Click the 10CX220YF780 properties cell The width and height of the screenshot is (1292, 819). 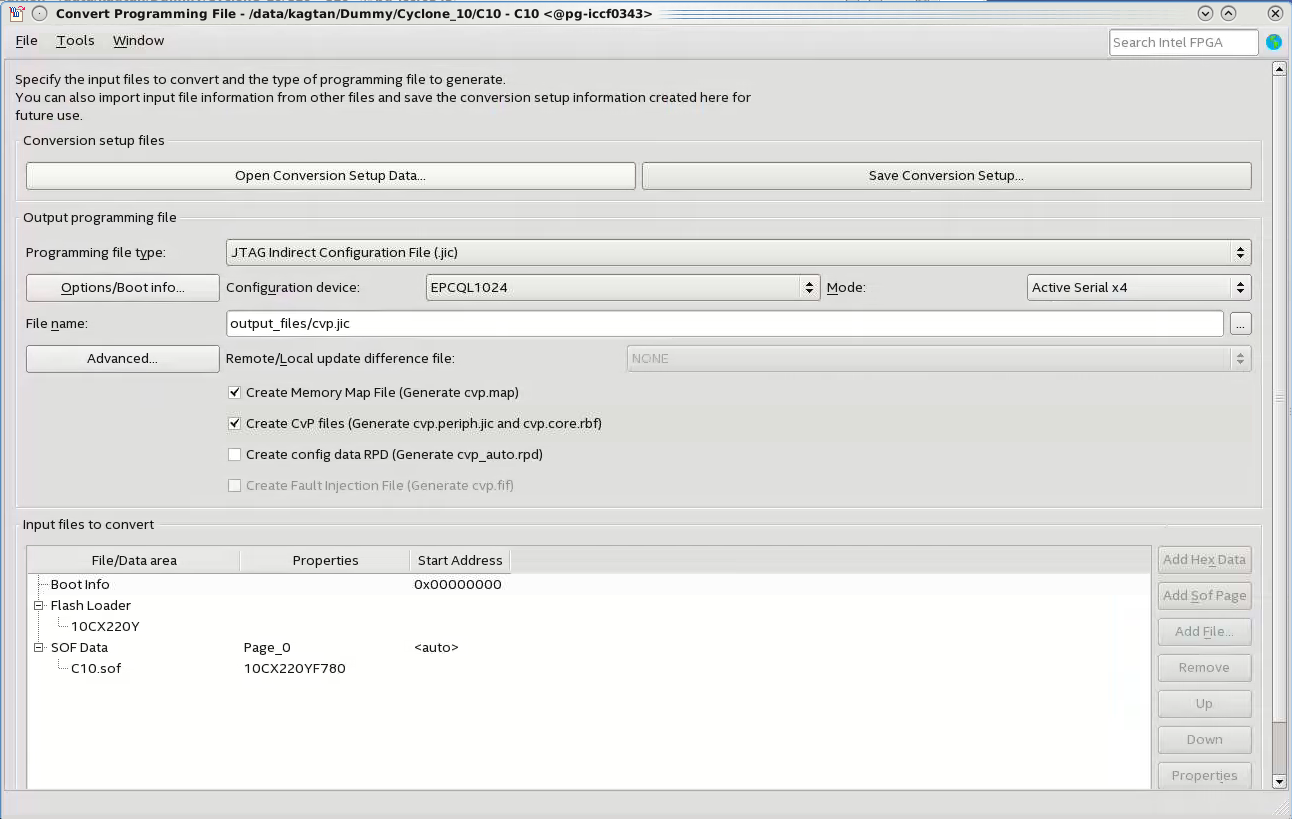(x=295, y=669)
